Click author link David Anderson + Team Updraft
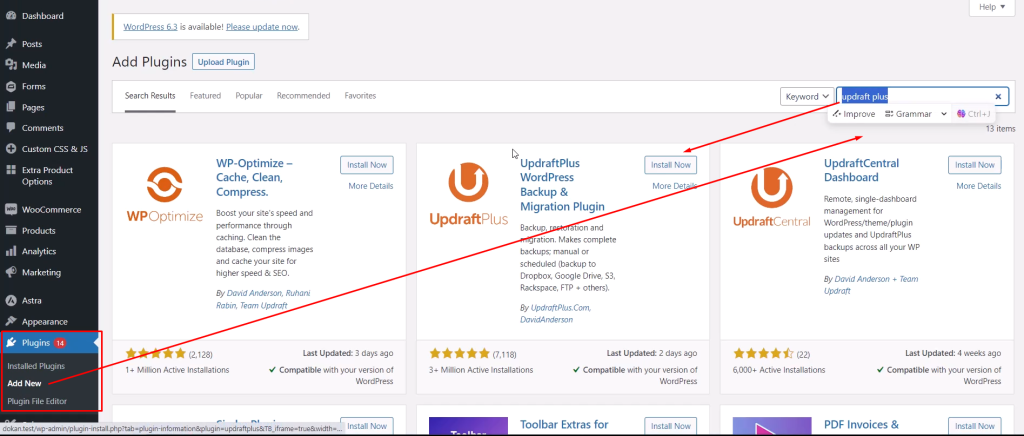This screenshot has height=436, width=1024. [871, 285]
